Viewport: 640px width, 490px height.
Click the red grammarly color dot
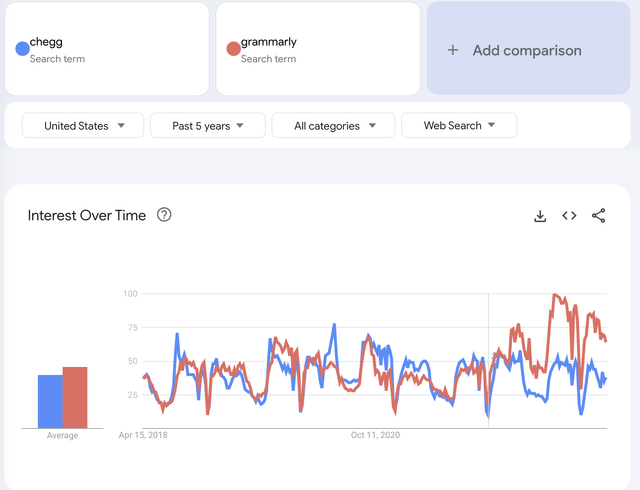233,49
